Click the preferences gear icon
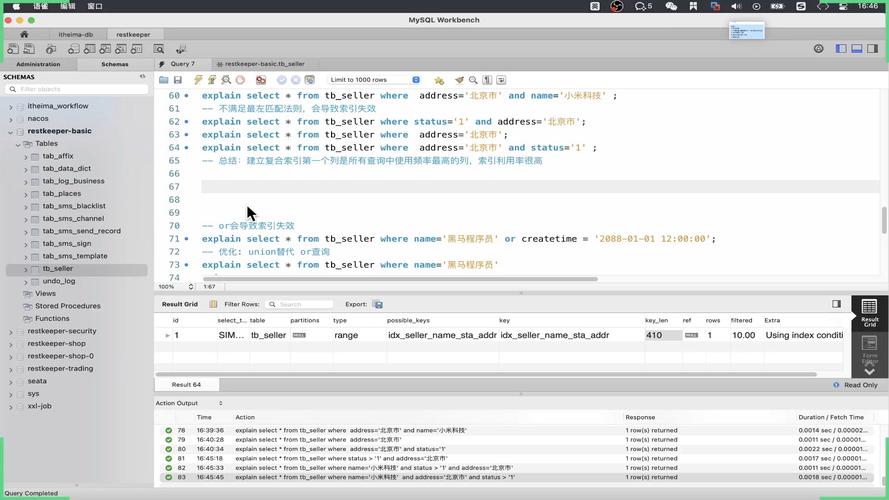The width and height of the screenshot is (889, 500). coord(819,49)
